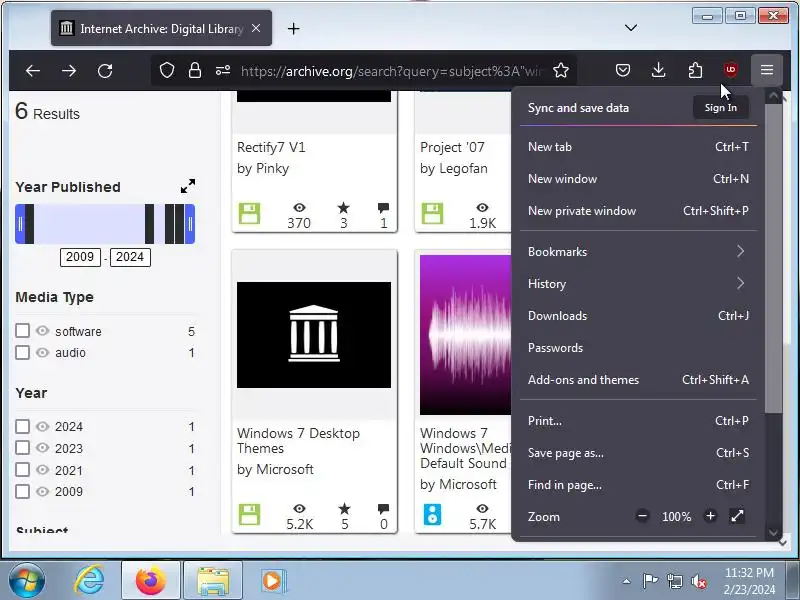
Task: Decrease zoom with minus button
Action: 642,516
